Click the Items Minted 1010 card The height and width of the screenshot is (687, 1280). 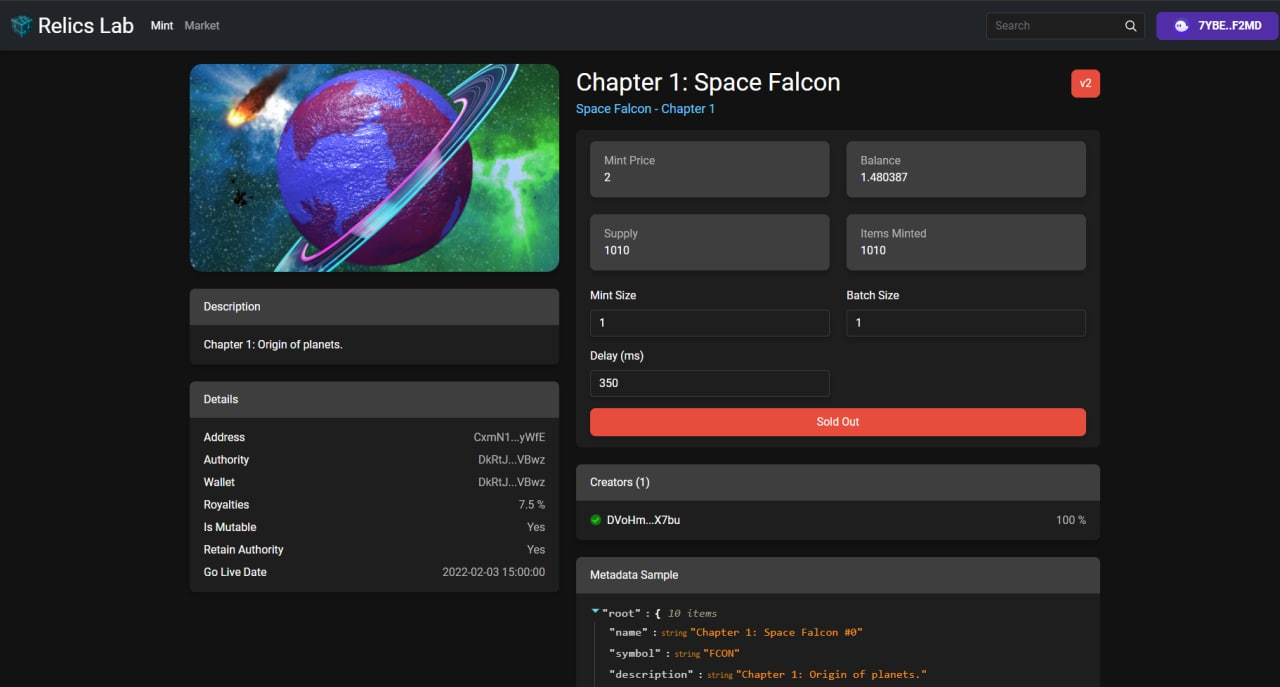coord(966,242)
